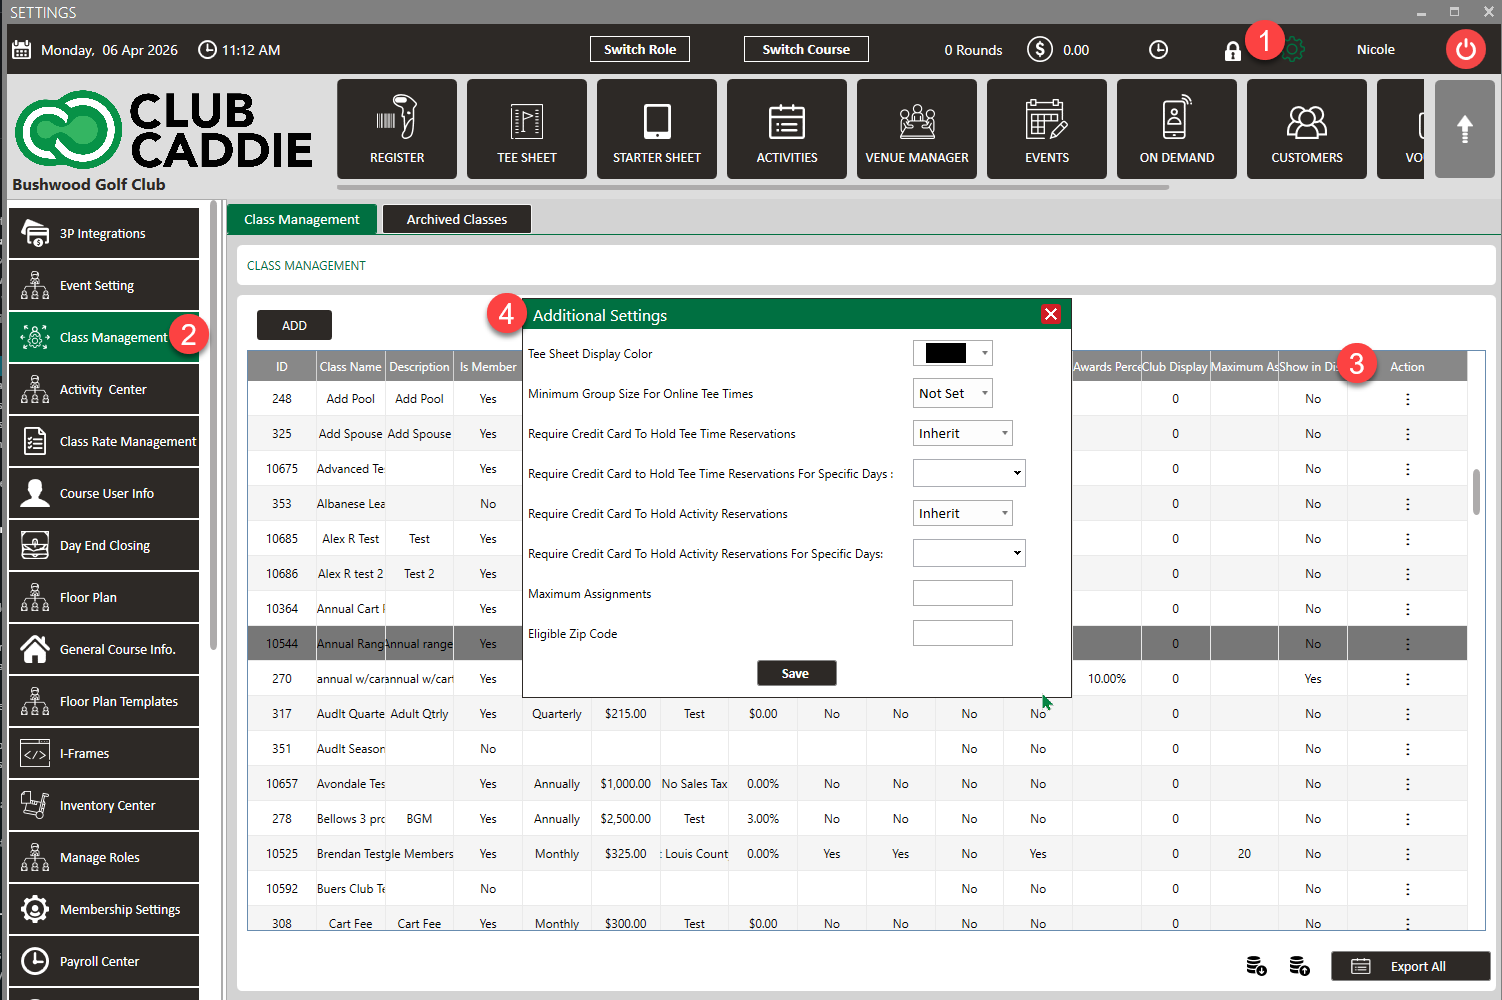Image resolution: width=1502 pixels, height=1000 pixels.
Task: Expand Require Credit Card Tee Time dropdown
Action: click(962, 433)
